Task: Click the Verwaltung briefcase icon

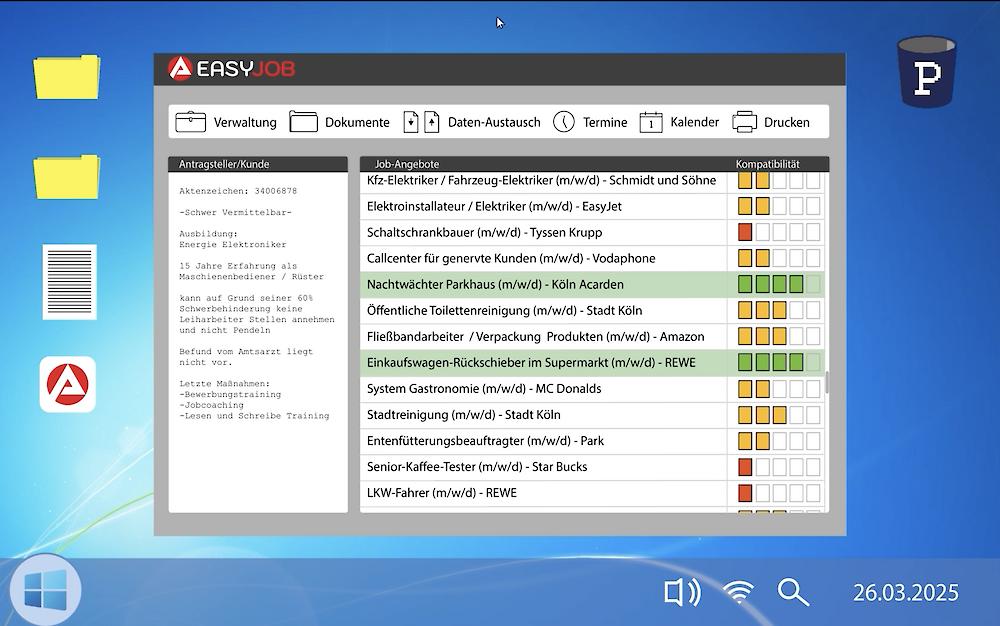Action: (190, 122)
